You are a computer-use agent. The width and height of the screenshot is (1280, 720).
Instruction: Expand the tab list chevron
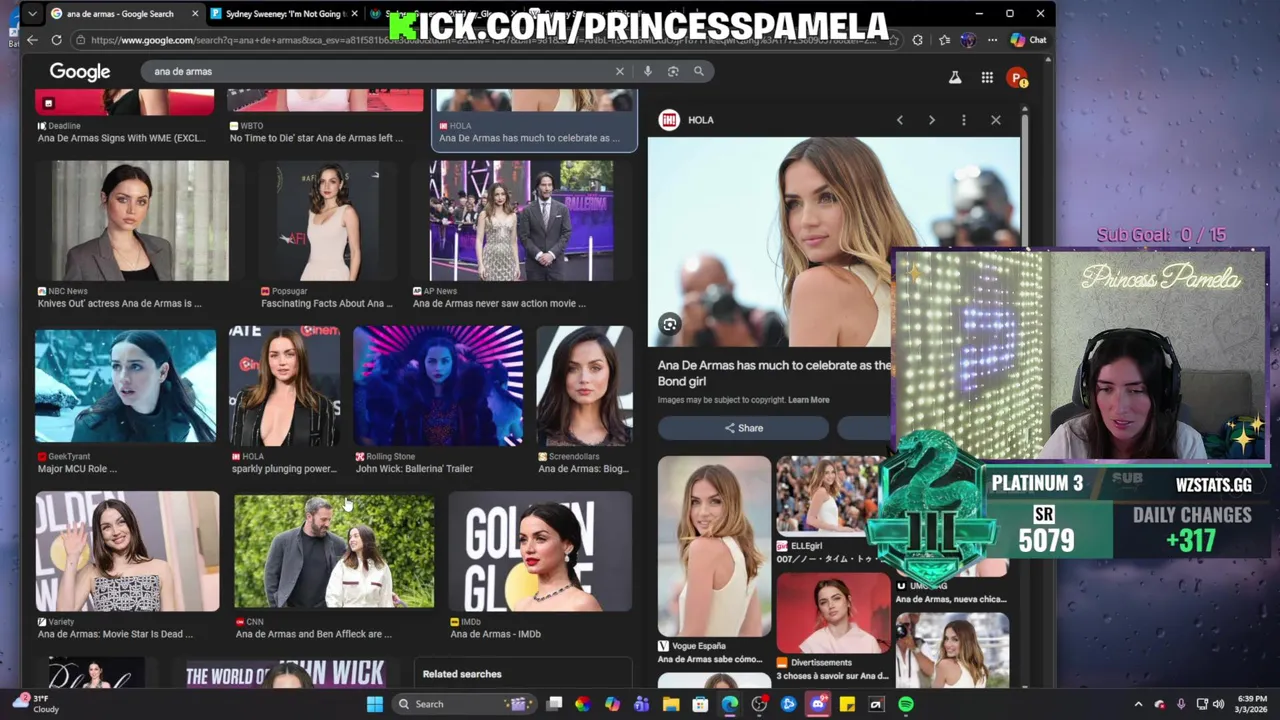tap(33, 14)
